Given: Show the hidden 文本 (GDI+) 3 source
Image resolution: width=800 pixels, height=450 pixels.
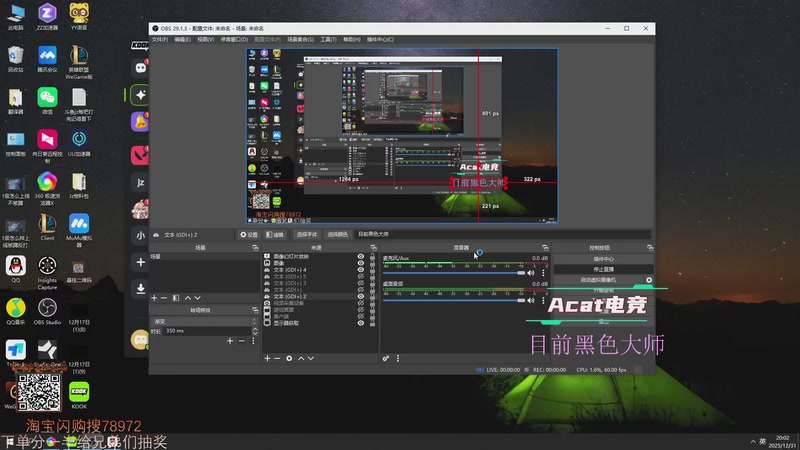Looking at the screenshot, I should 361,283.
